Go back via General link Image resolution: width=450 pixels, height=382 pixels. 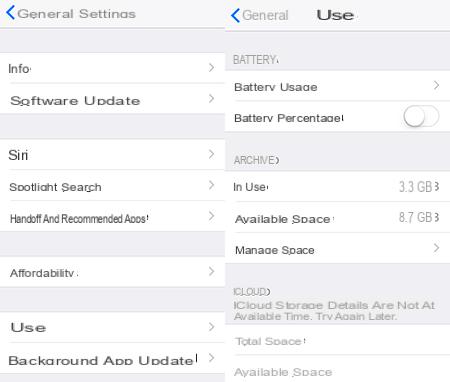[265, 15]
